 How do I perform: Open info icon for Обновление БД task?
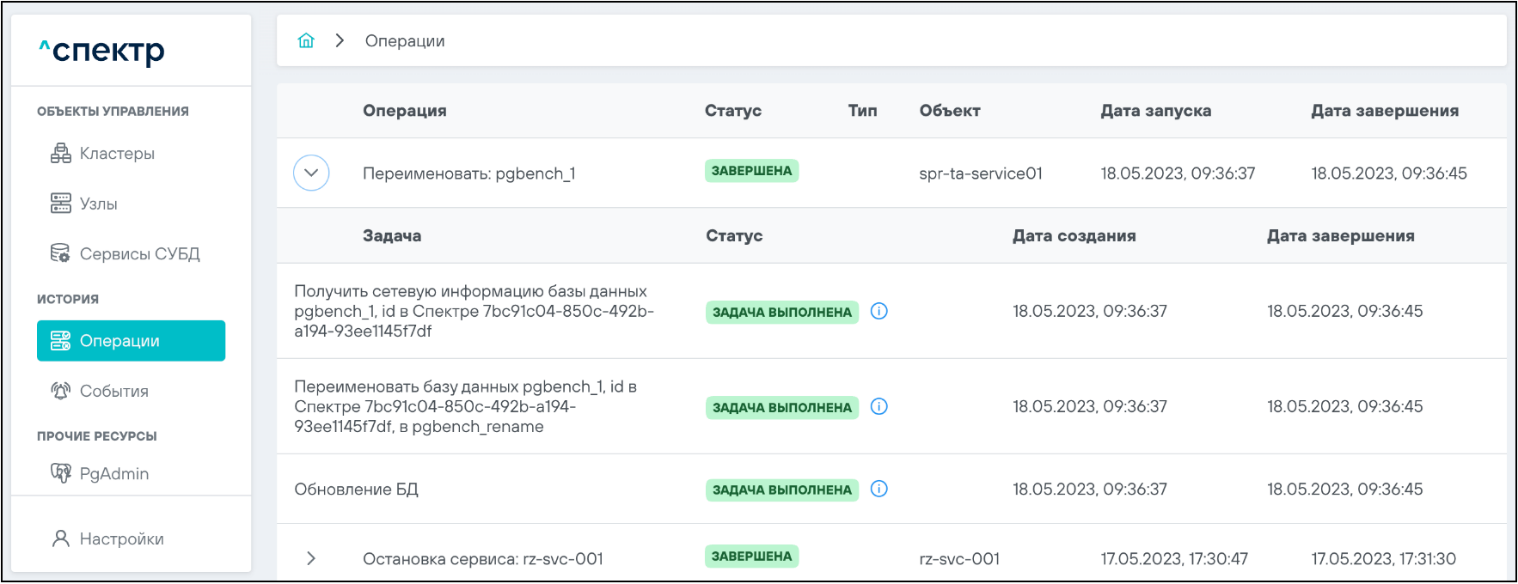(x=879, y=489)
